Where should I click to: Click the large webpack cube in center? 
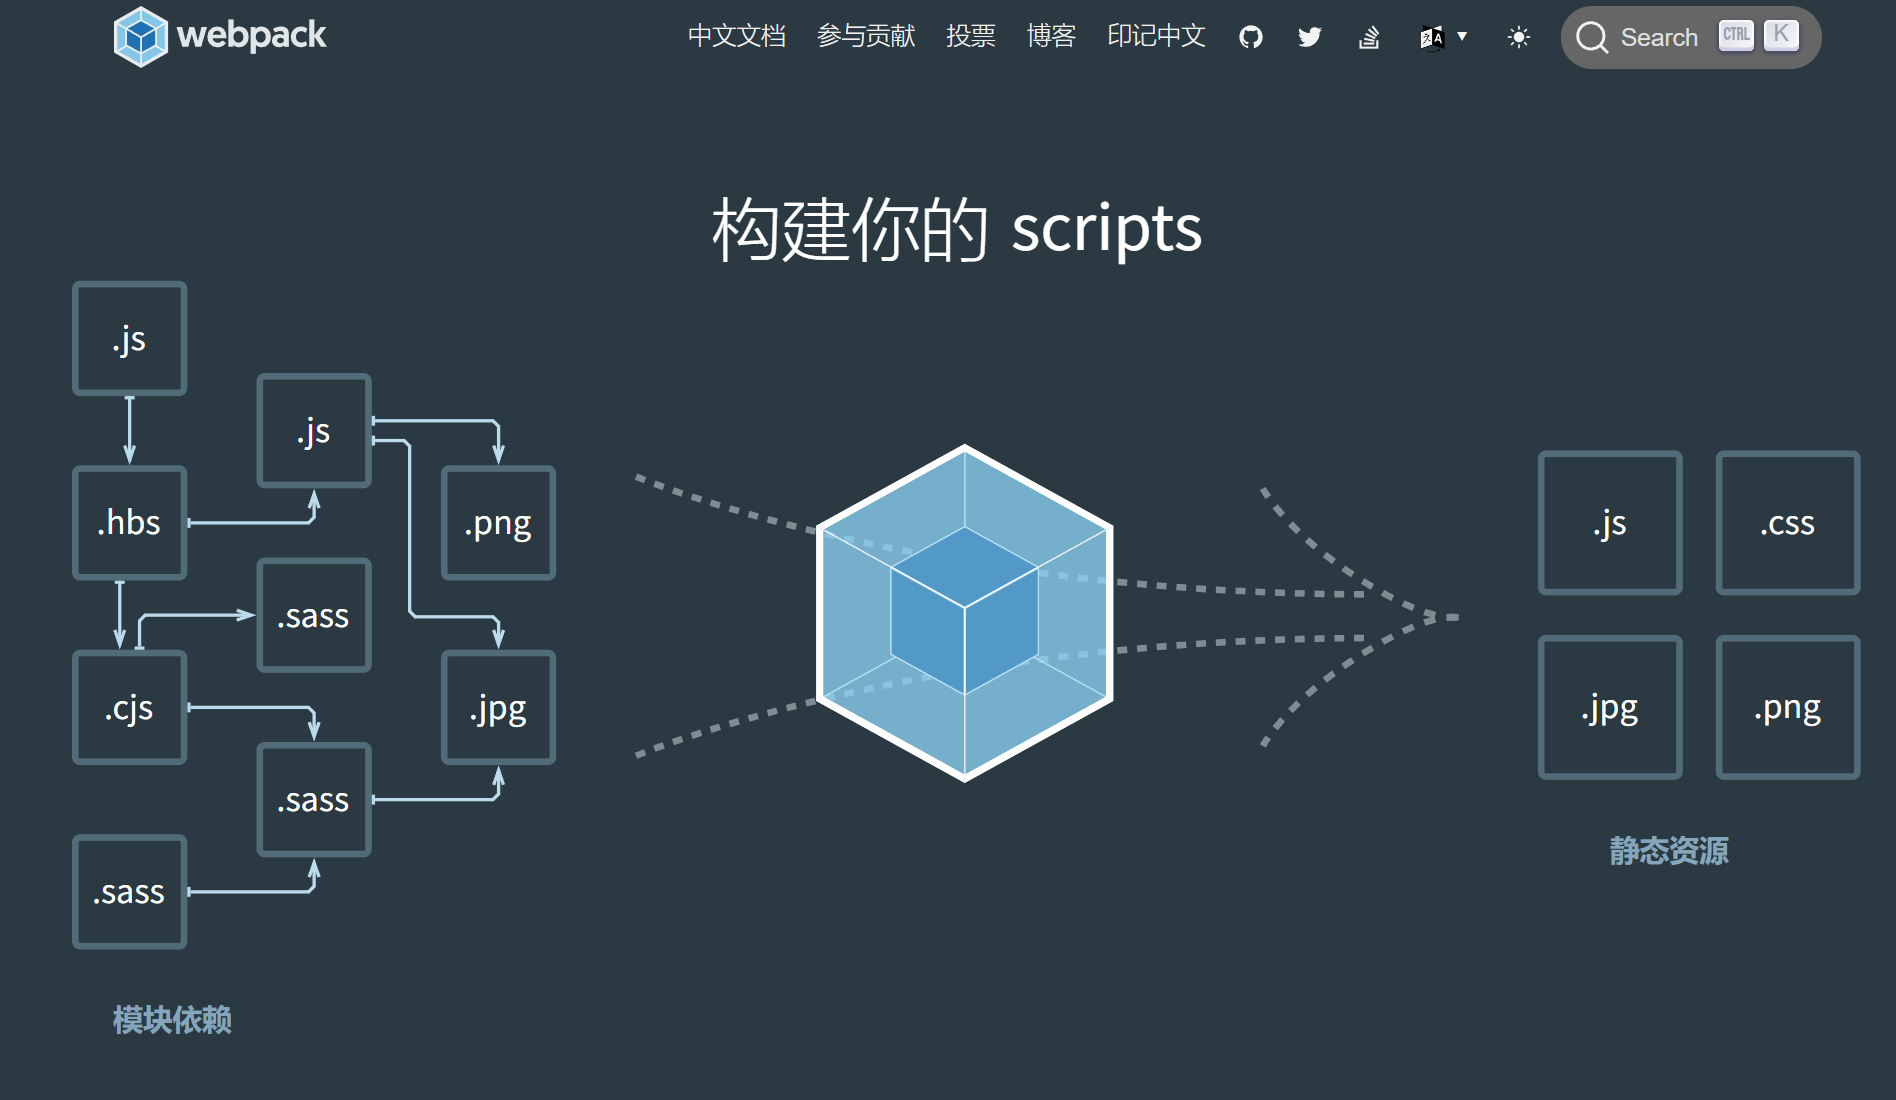coord(964,612)
